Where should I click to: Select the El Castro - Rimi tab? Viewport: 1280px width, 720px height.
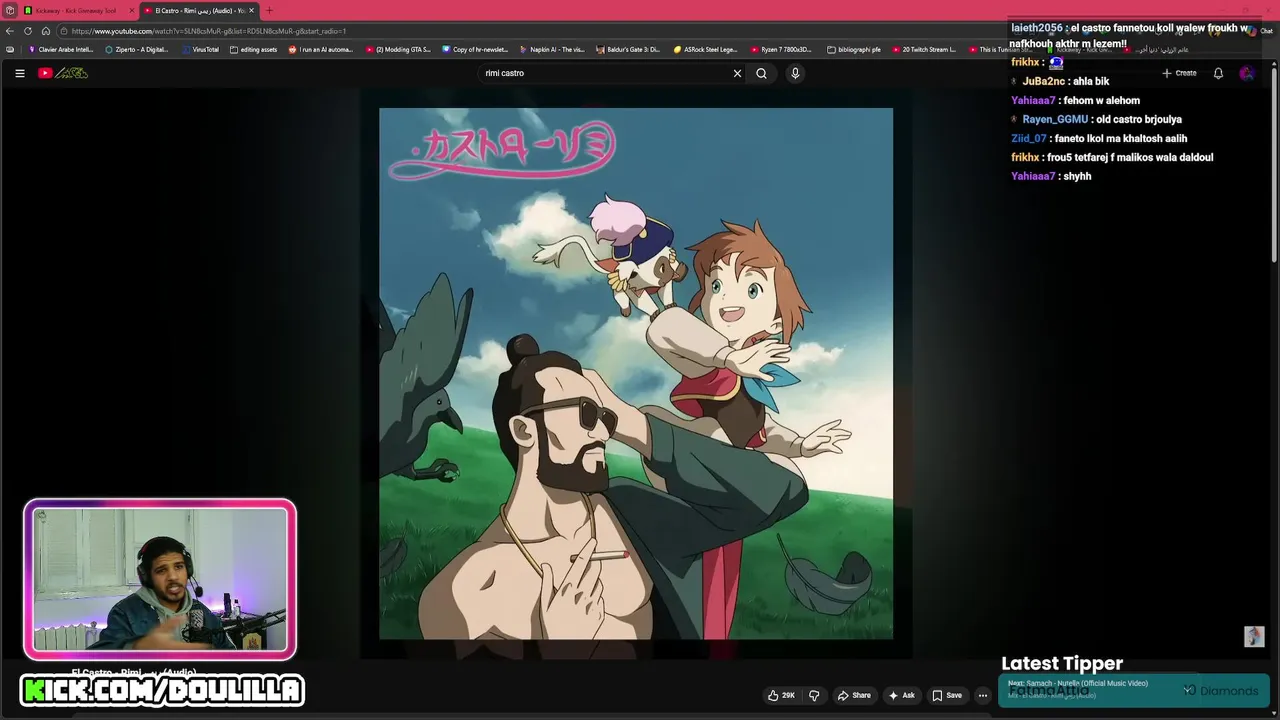point(200,10)
